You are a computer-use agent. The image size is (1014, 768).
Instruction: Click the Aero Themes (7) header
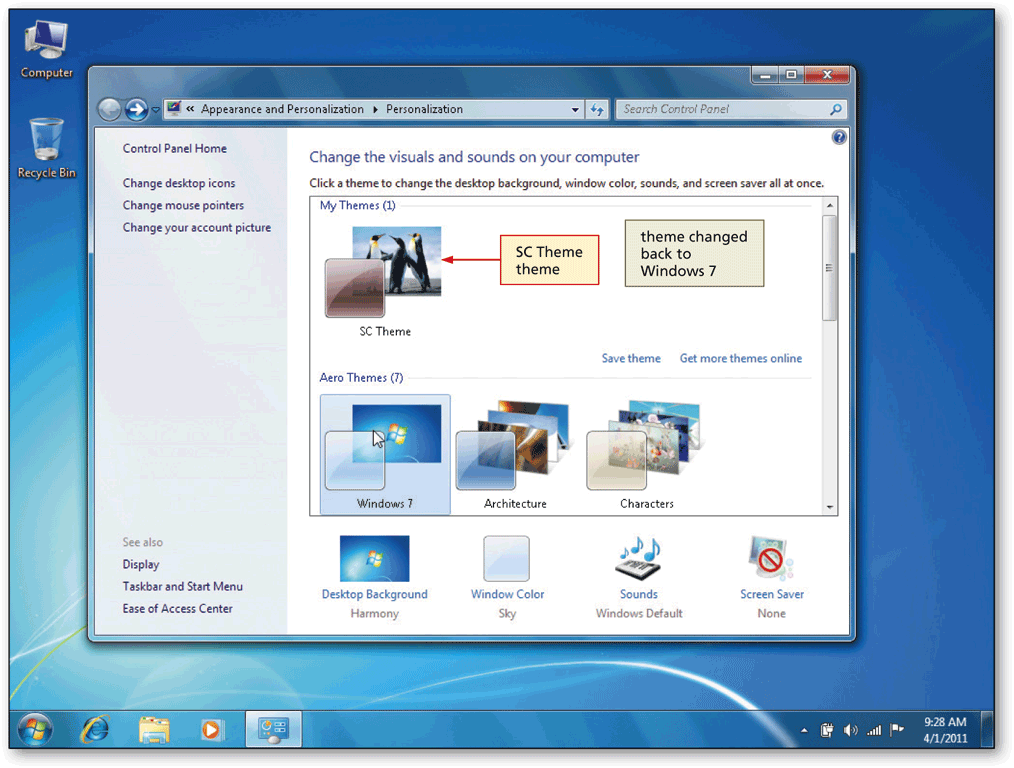click(x=361, y=378)
